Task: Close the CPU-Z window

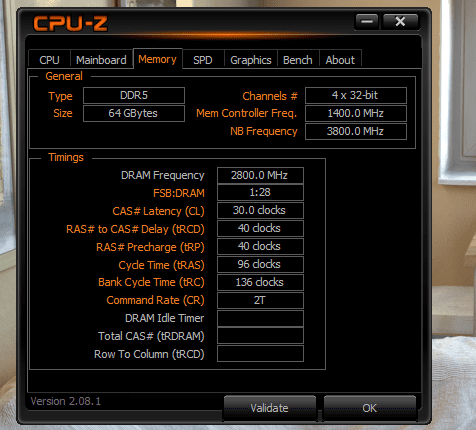Action: point(400,22)
